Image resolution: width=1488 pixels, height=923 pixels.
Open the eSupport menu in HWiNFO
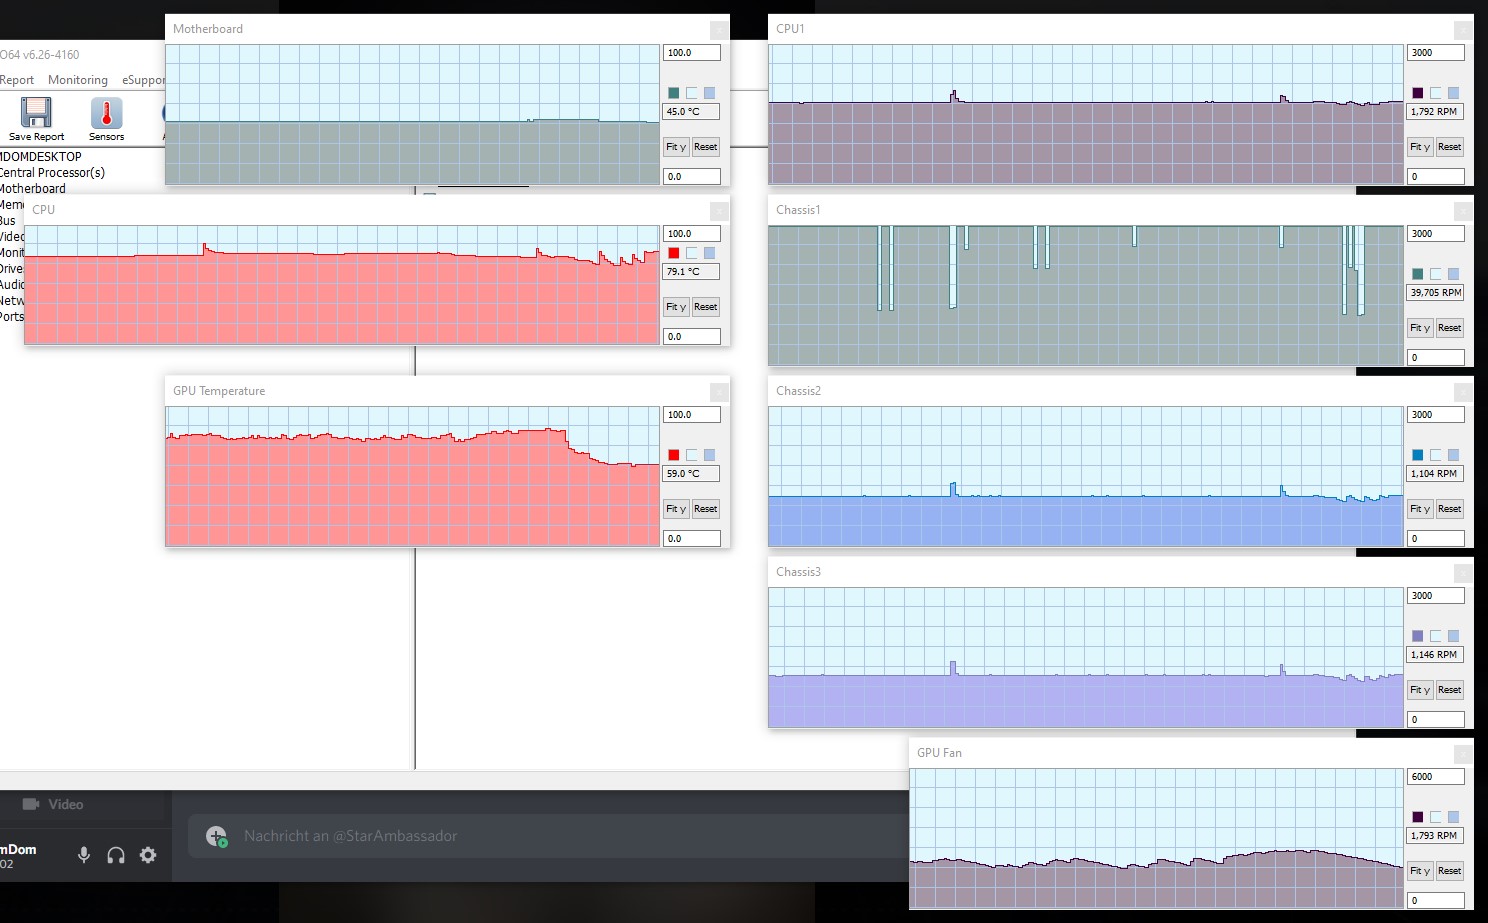(143, 80)
